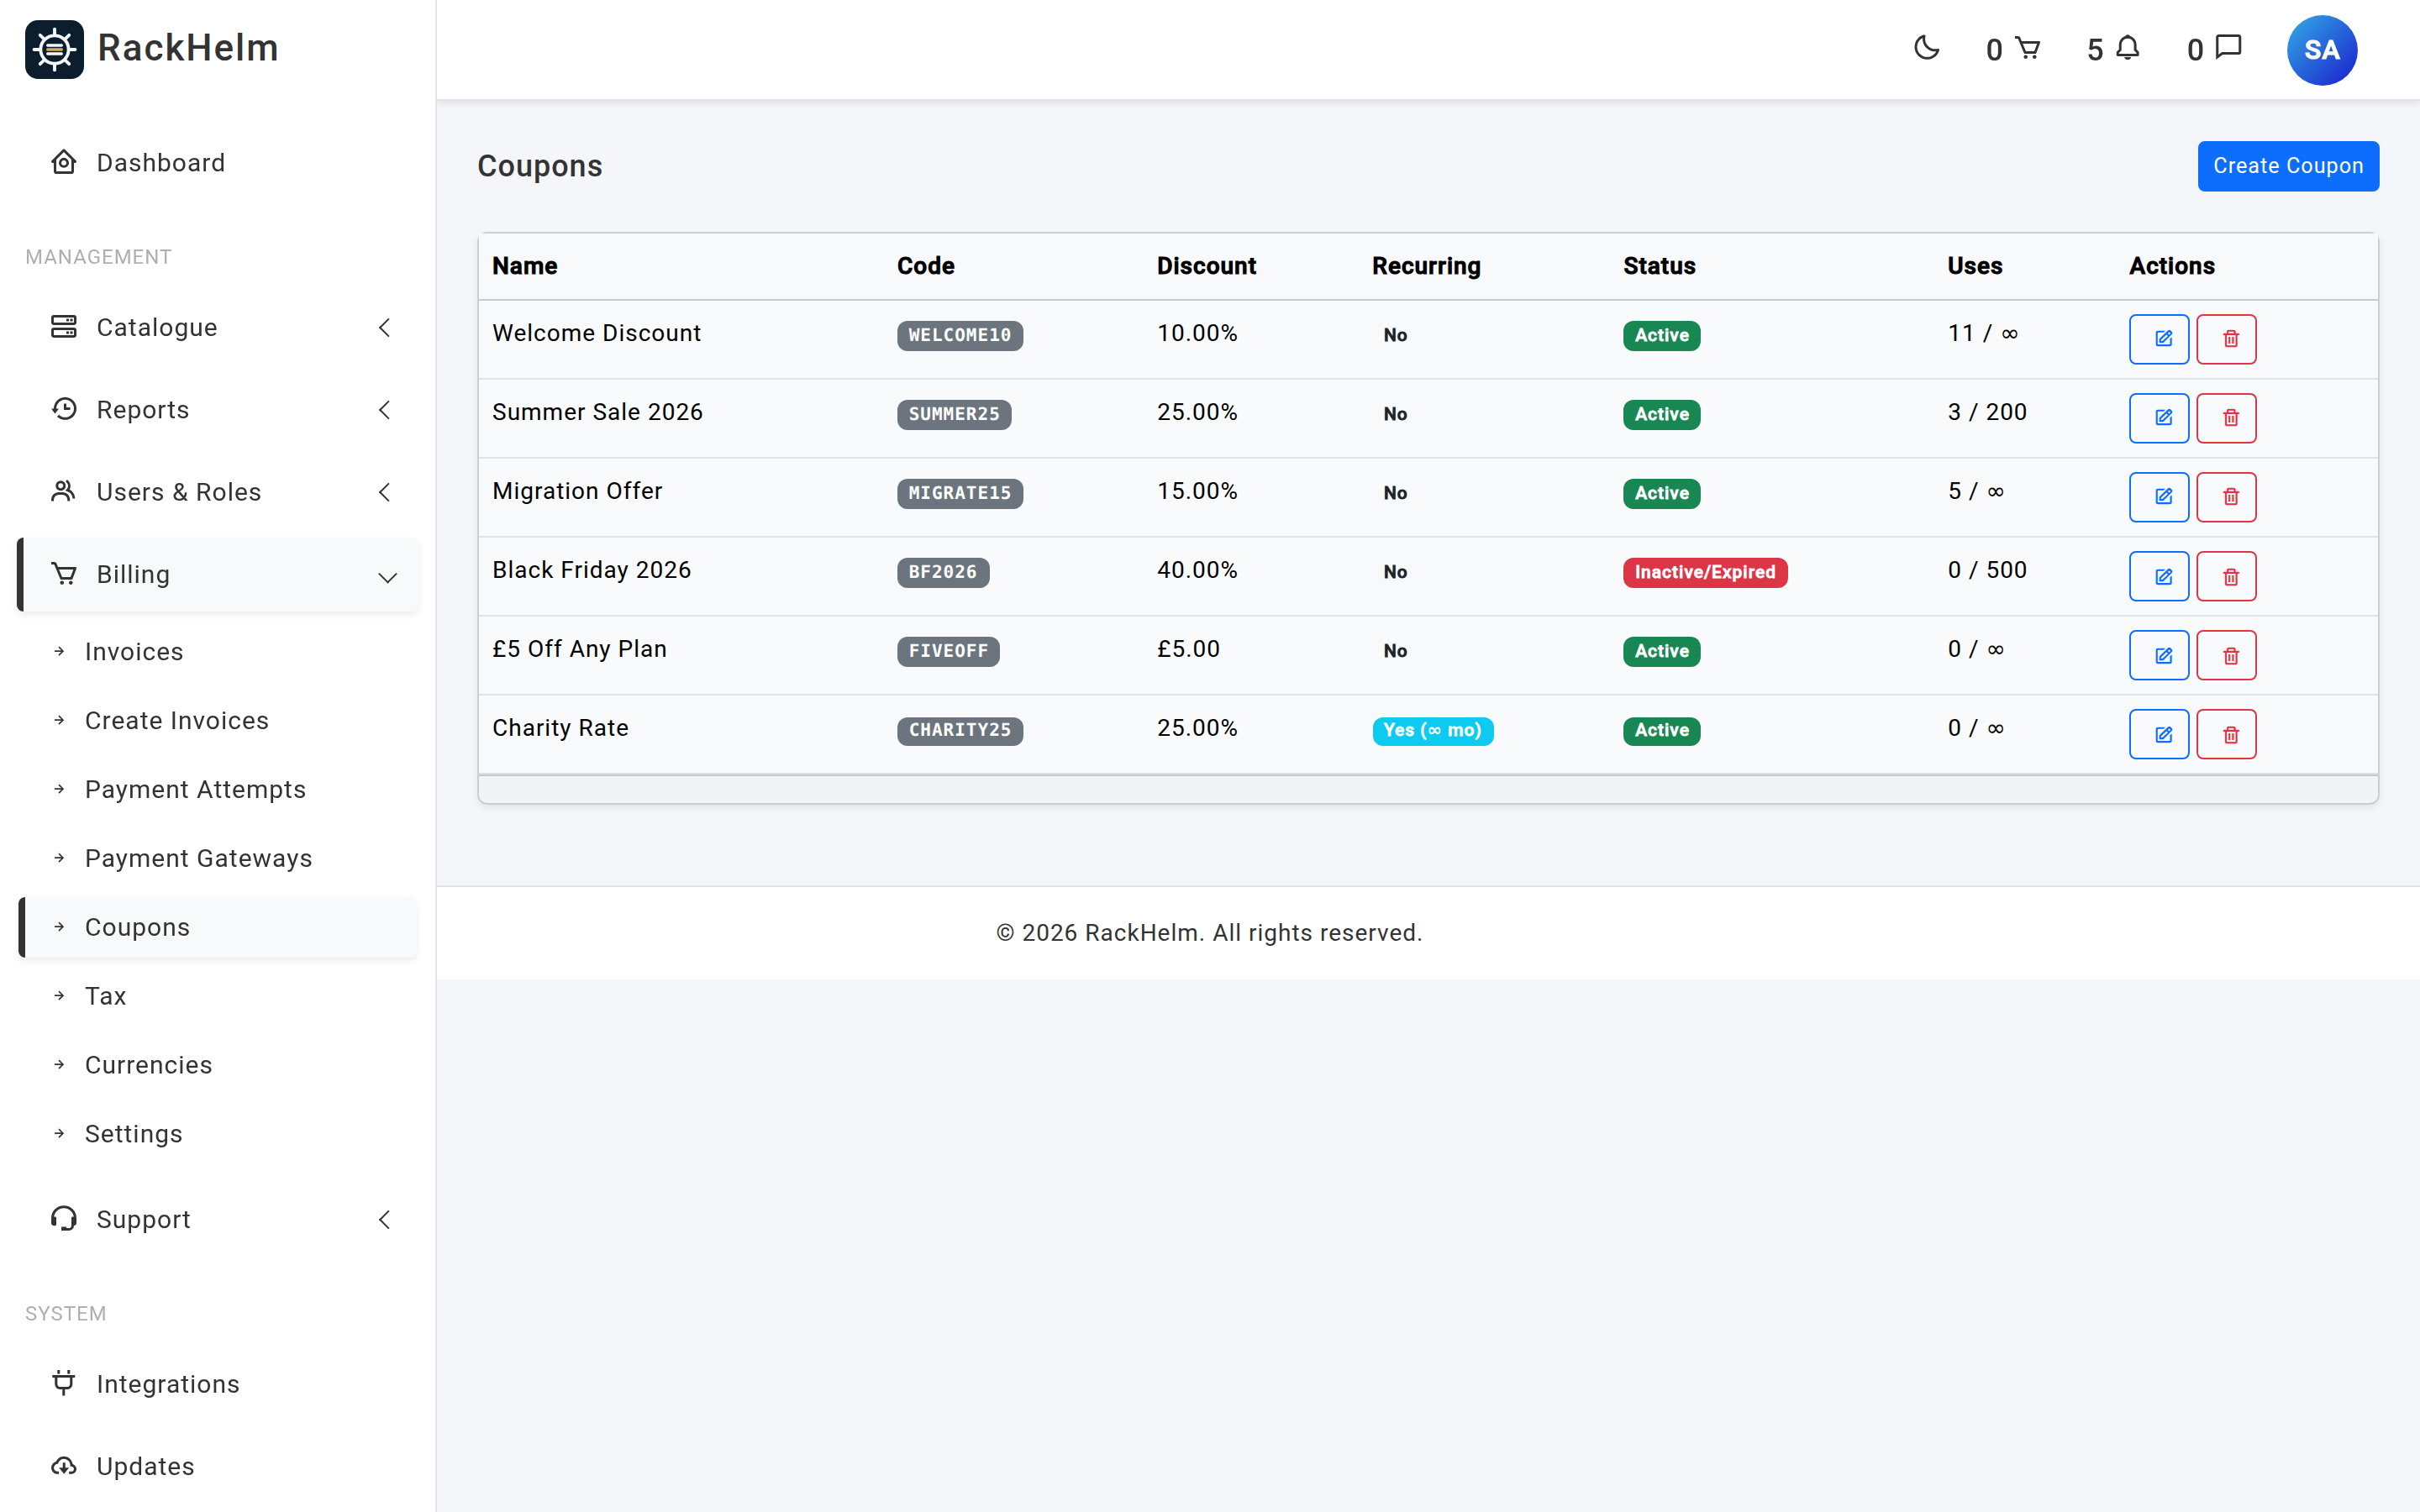
Task: Click the CHARITY25 code badge
Action: point(959,730)
